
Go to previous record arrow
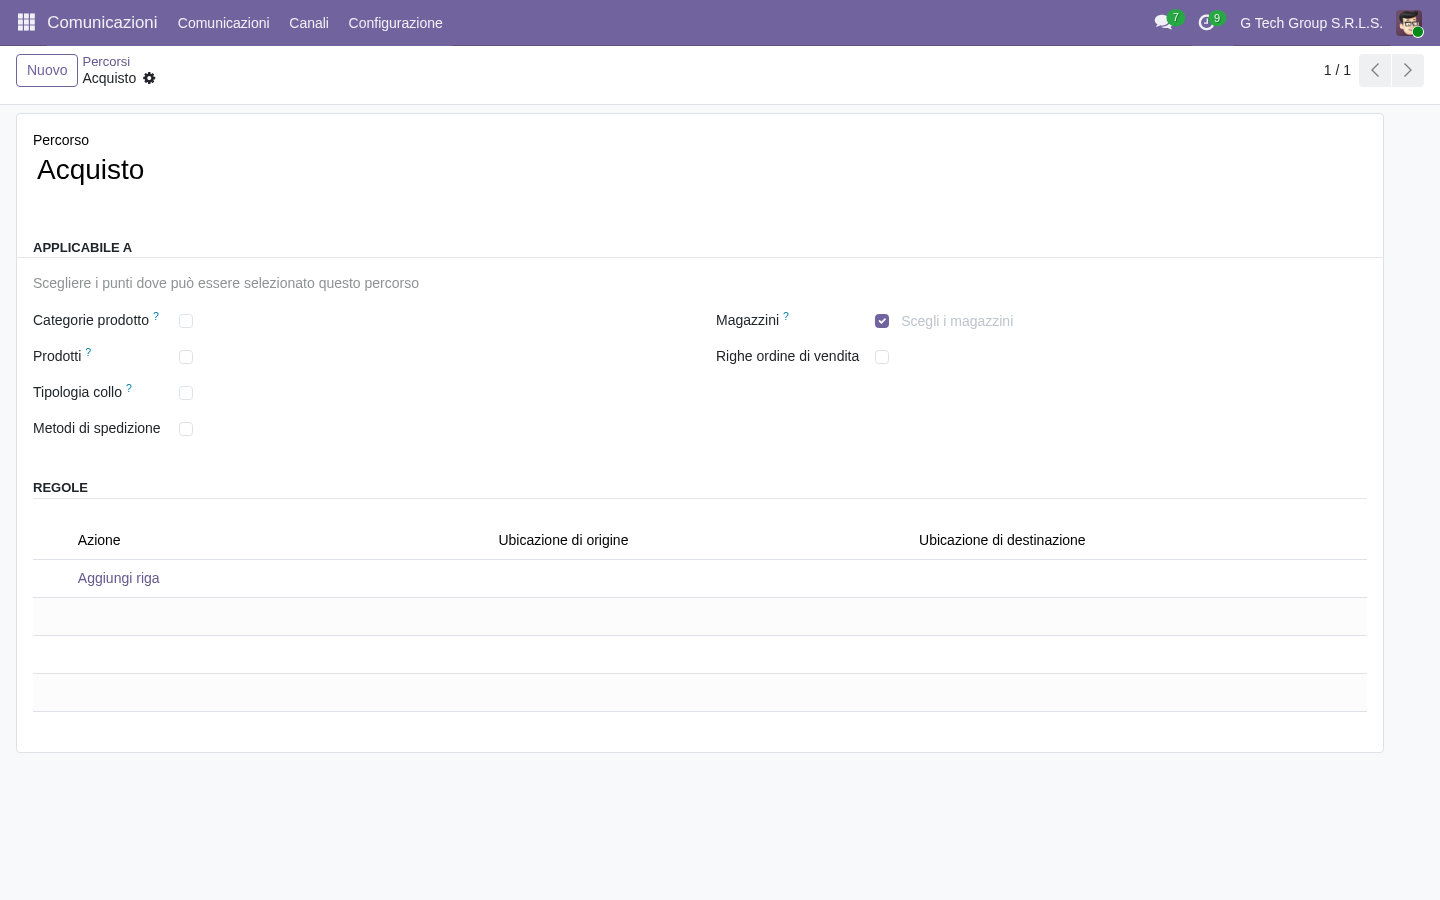pos(1375,70)
